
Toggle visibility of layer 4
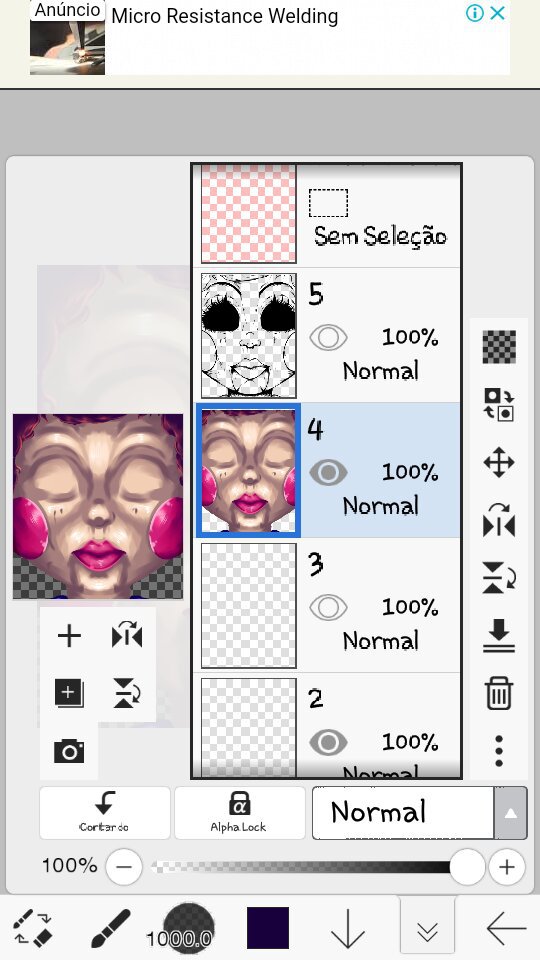[x=328, y=472]
